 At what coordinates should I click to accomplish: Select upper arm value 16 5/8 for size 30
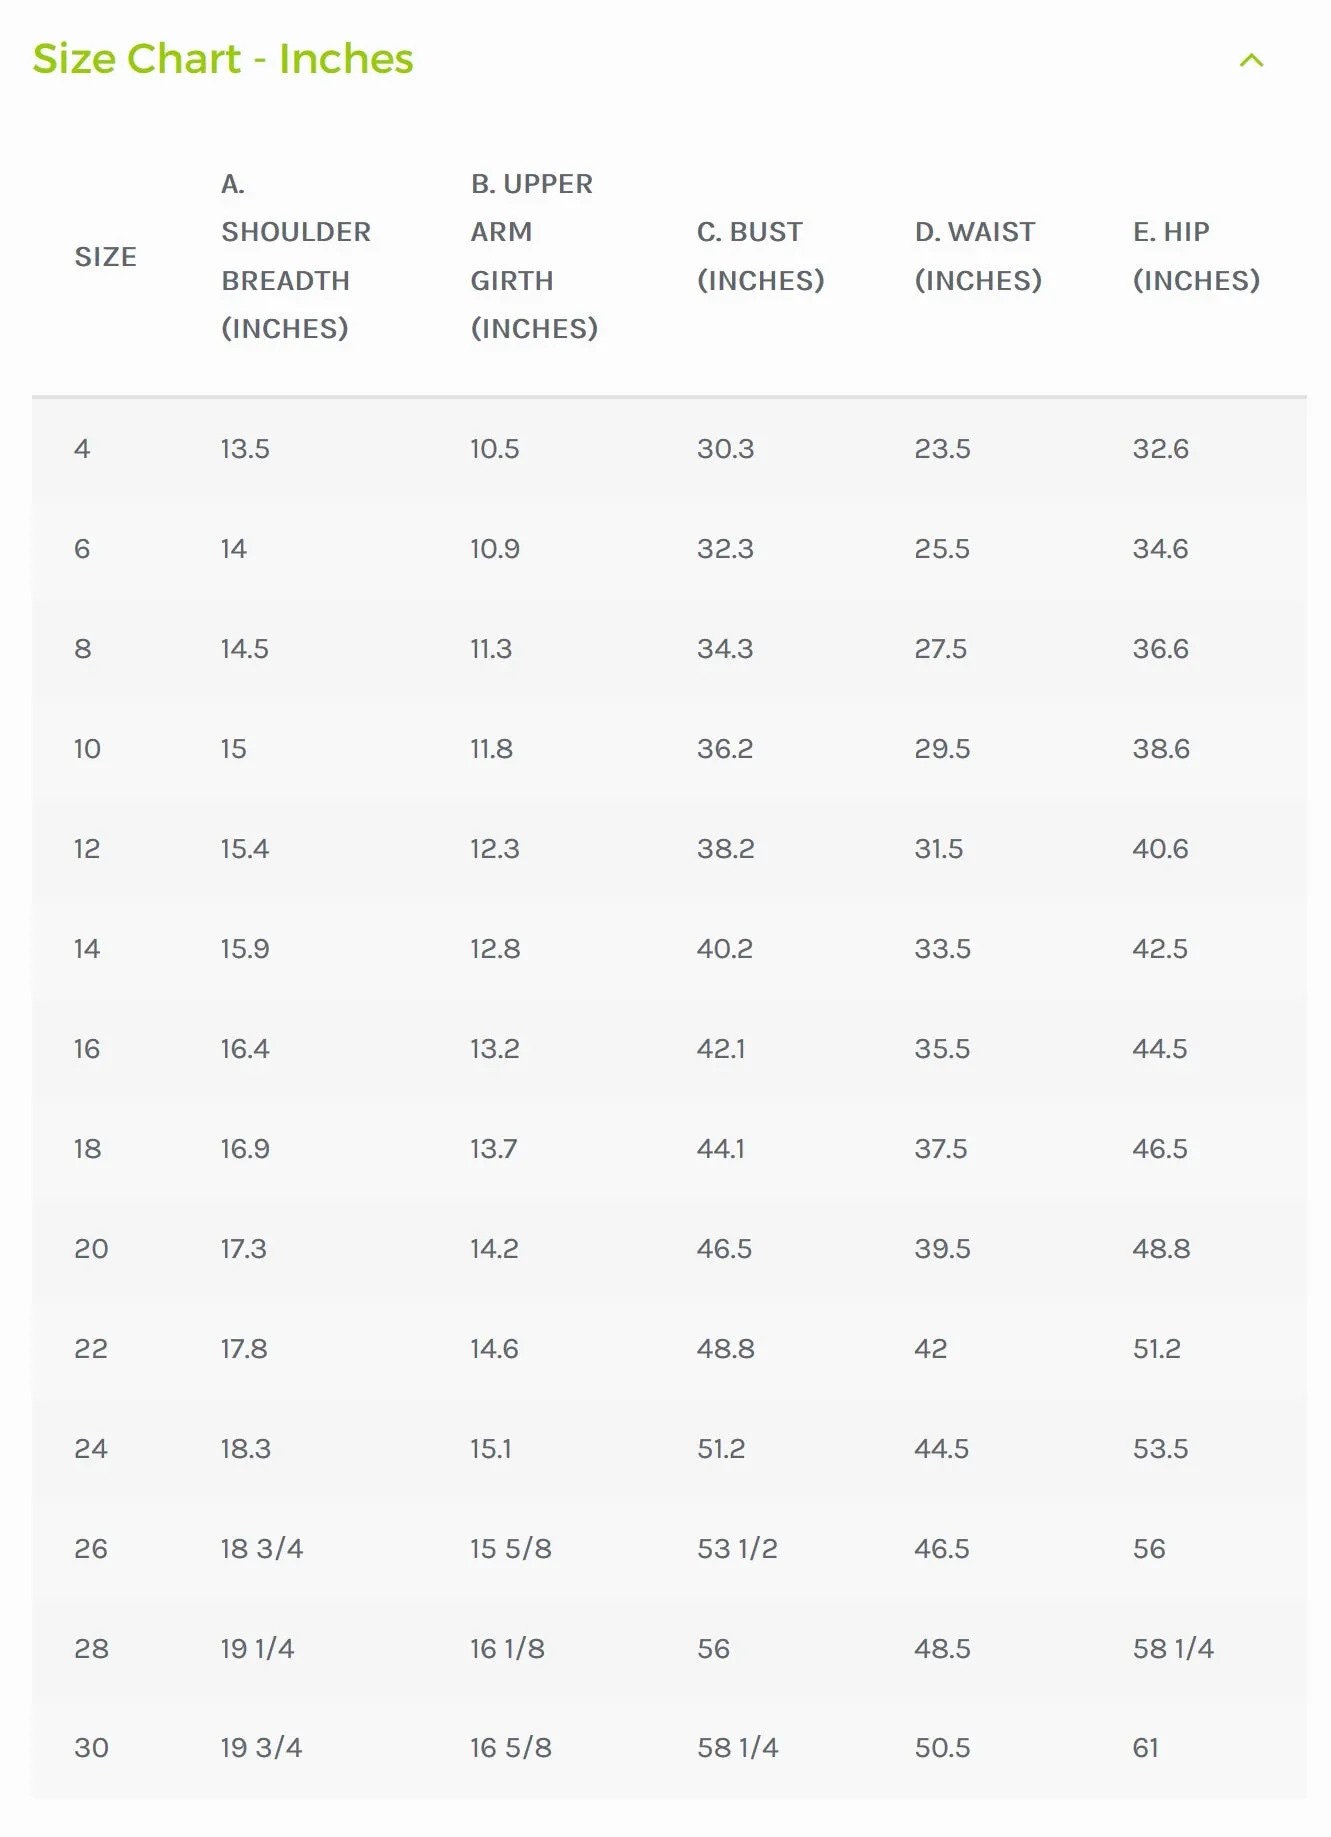[x=511, y=1748]
